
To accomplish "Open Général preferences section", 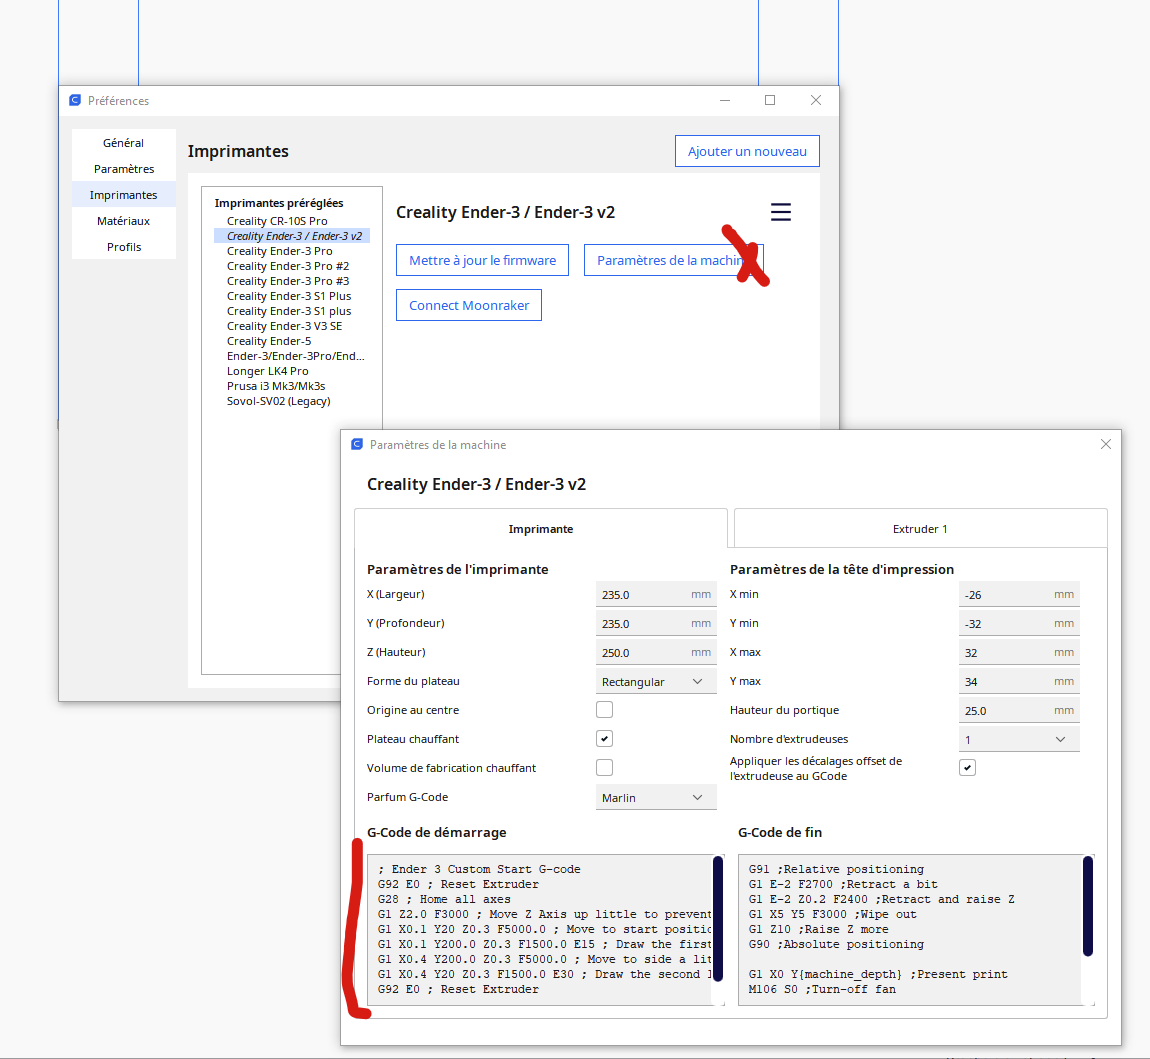I will click(123, 143).
